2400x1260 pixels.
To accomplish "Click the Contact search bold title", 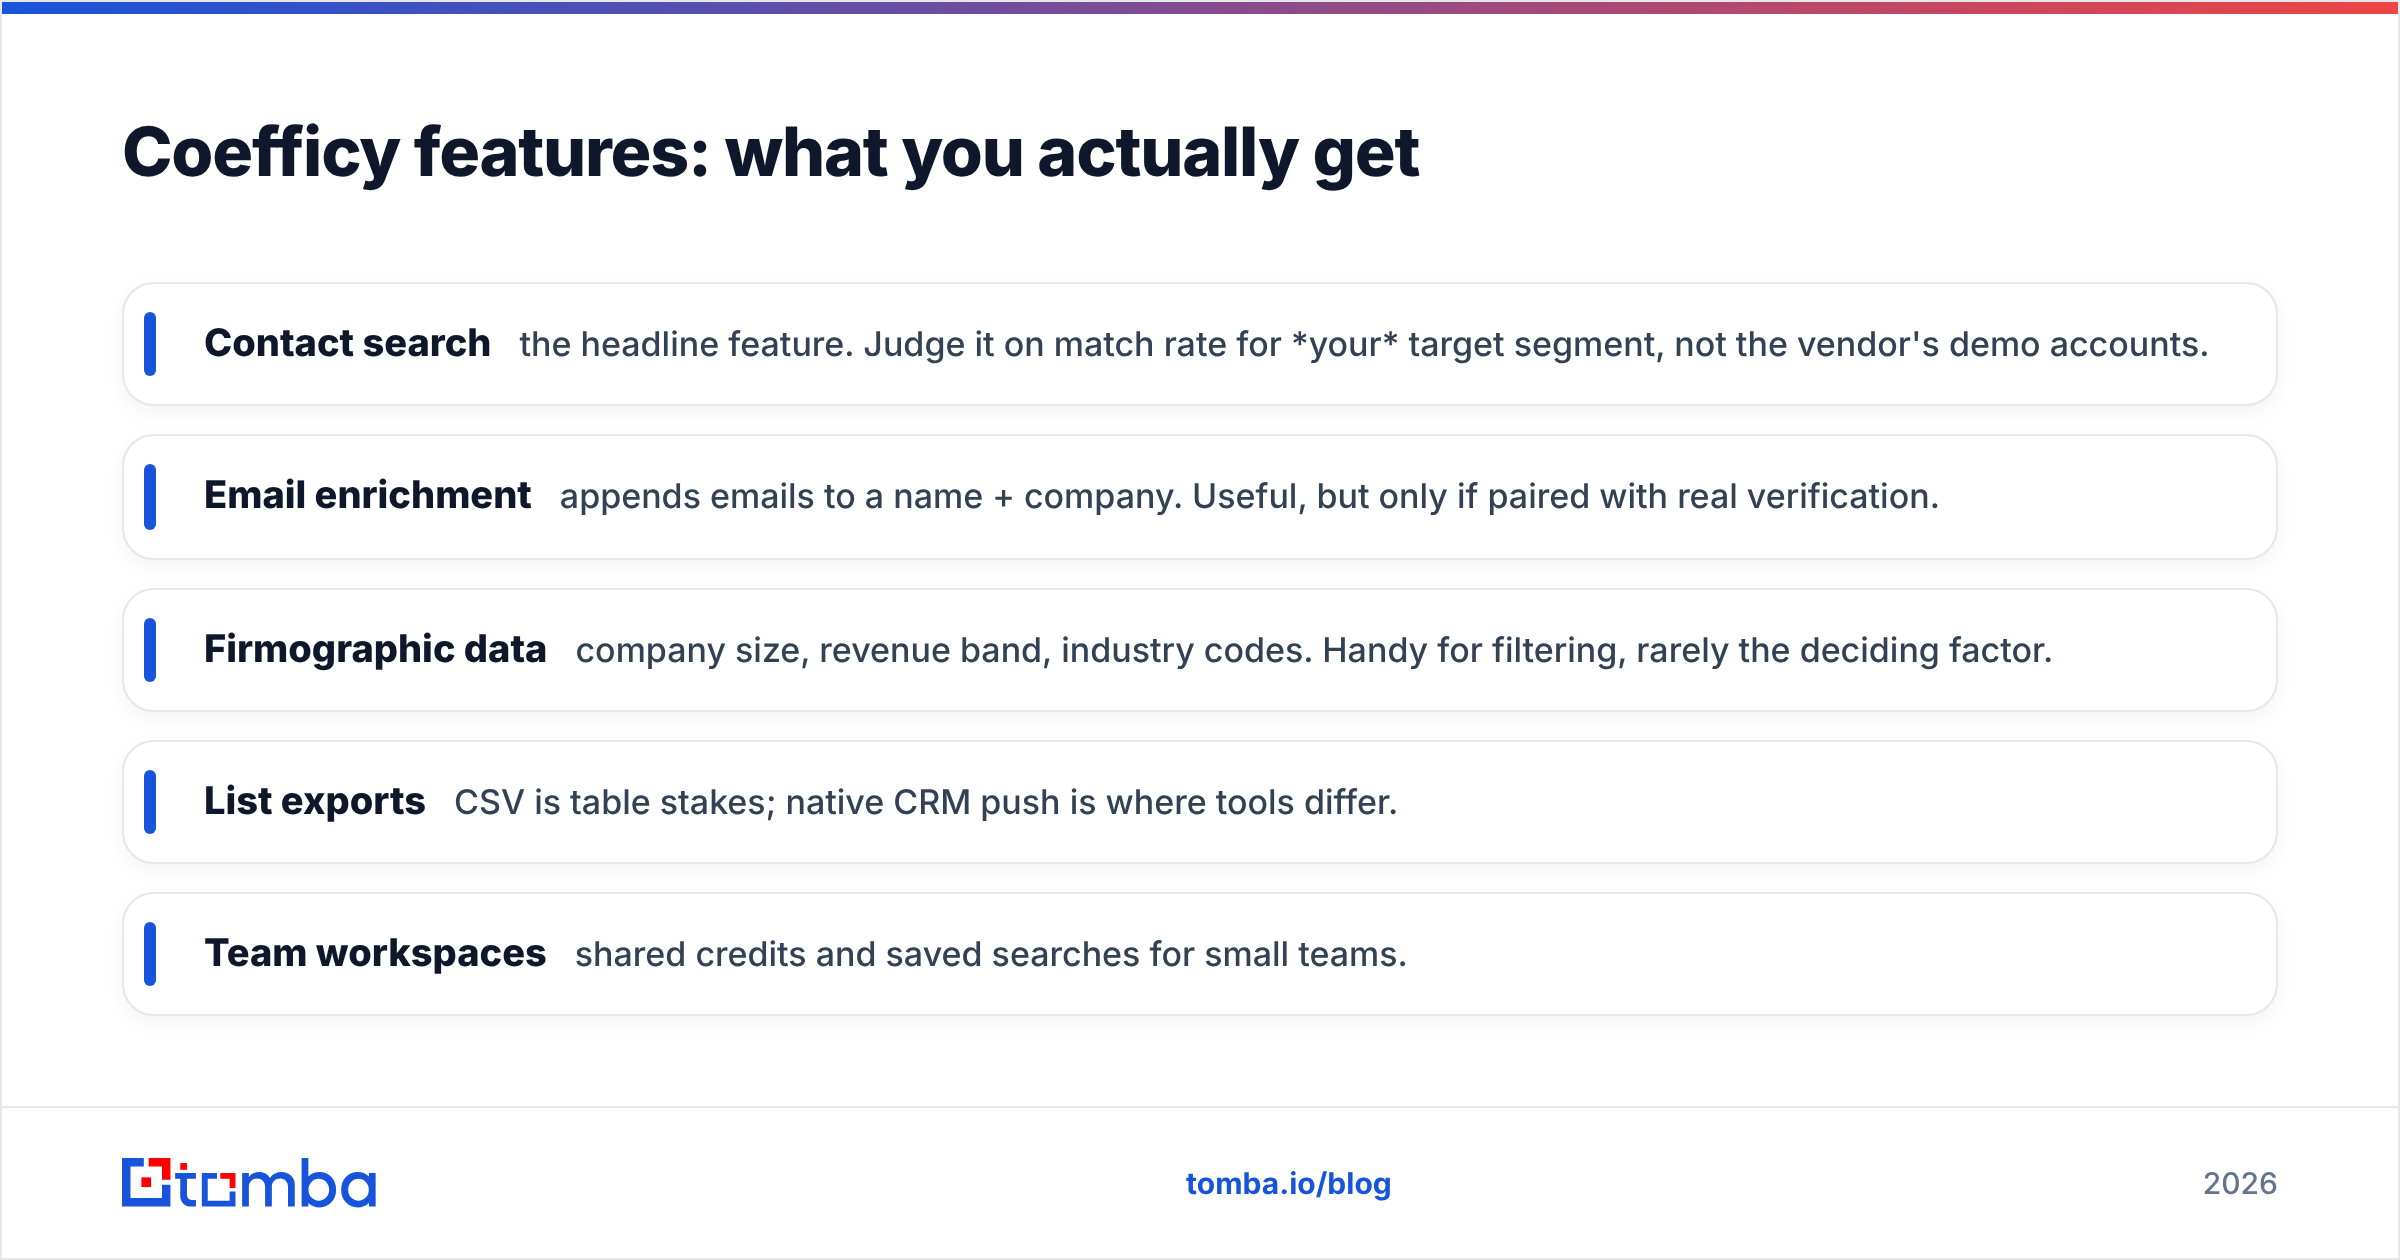I will click(347, 343).
